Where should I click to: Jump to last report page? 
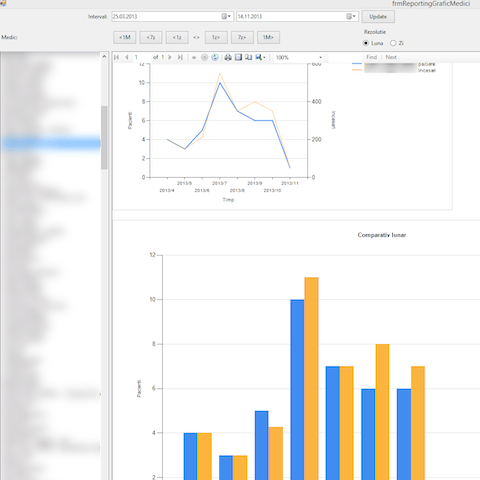[180, 57]
